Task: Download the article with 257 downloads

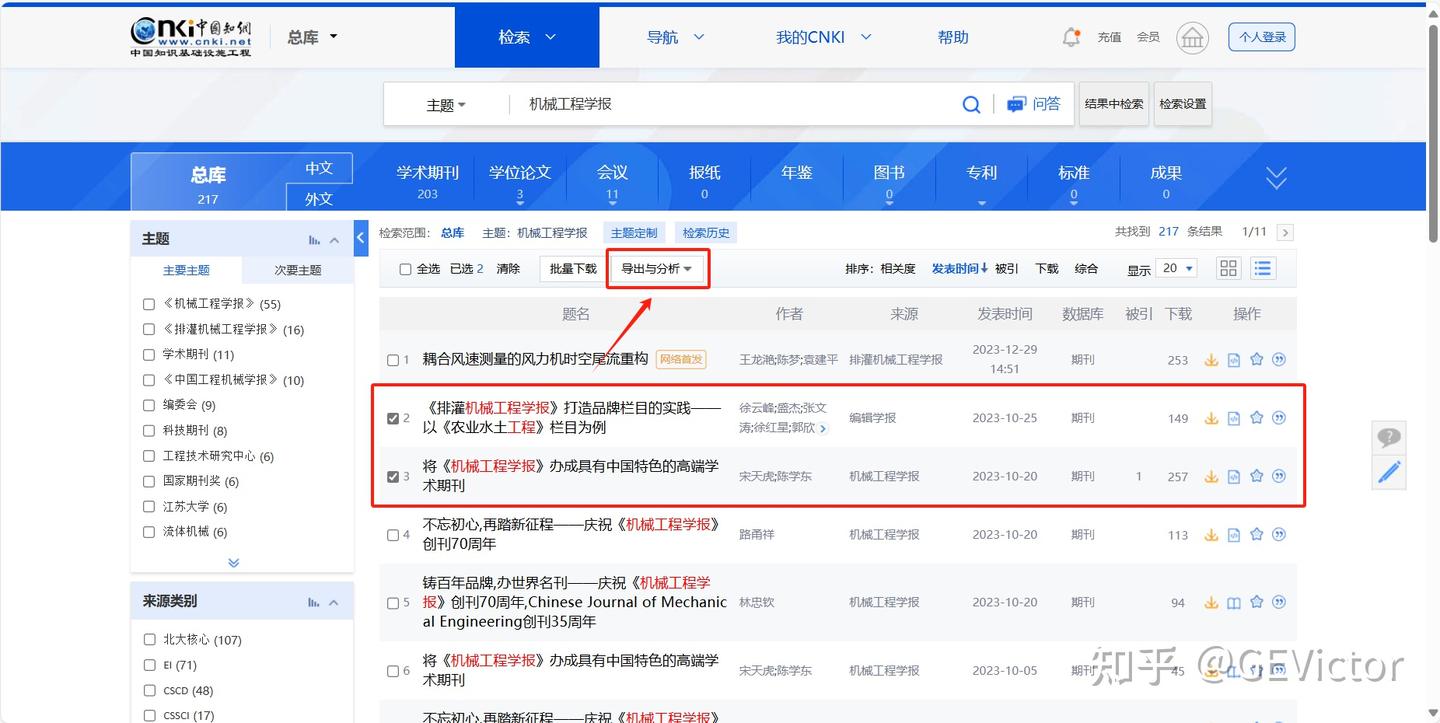Action: coord(1211,477)
